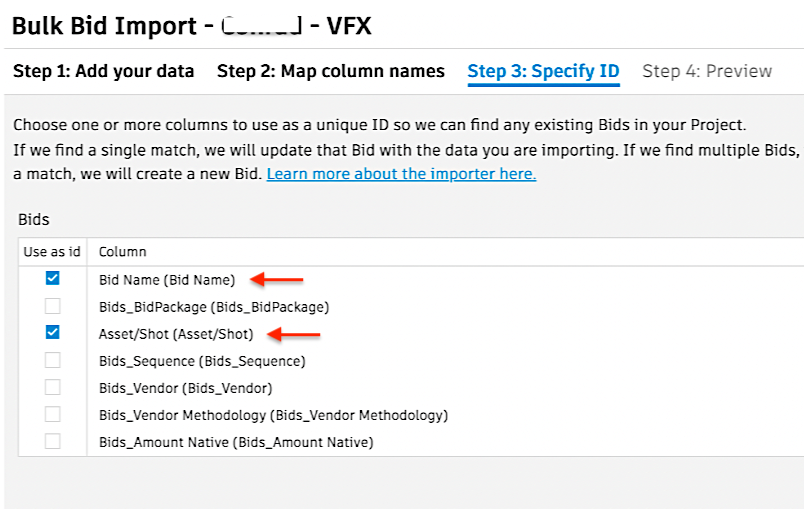Screen dimensions: 804x509
Task: Select the 'Asset/Shot (Asset/Shot)' row label
Action: point(176,334)
